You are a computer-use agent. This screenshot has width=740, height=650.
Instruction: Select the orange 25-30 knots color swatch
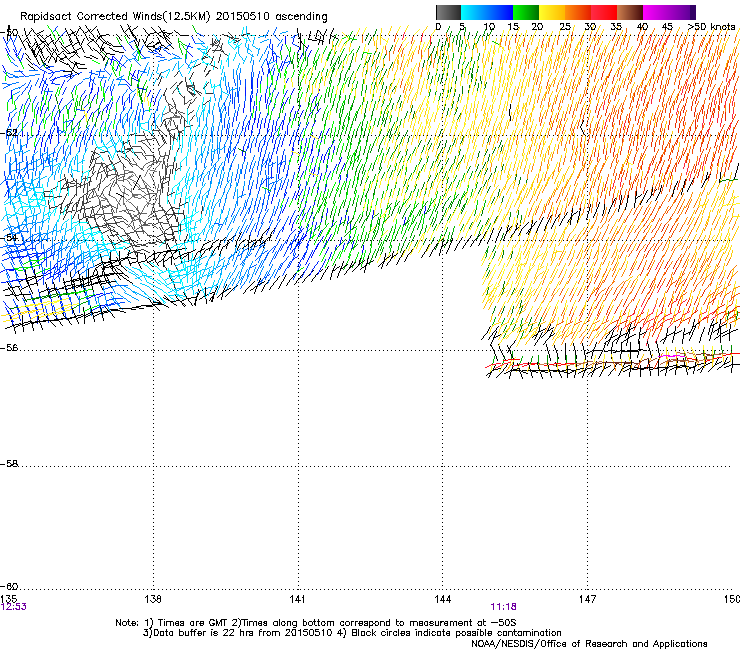[x=578, y=12]
